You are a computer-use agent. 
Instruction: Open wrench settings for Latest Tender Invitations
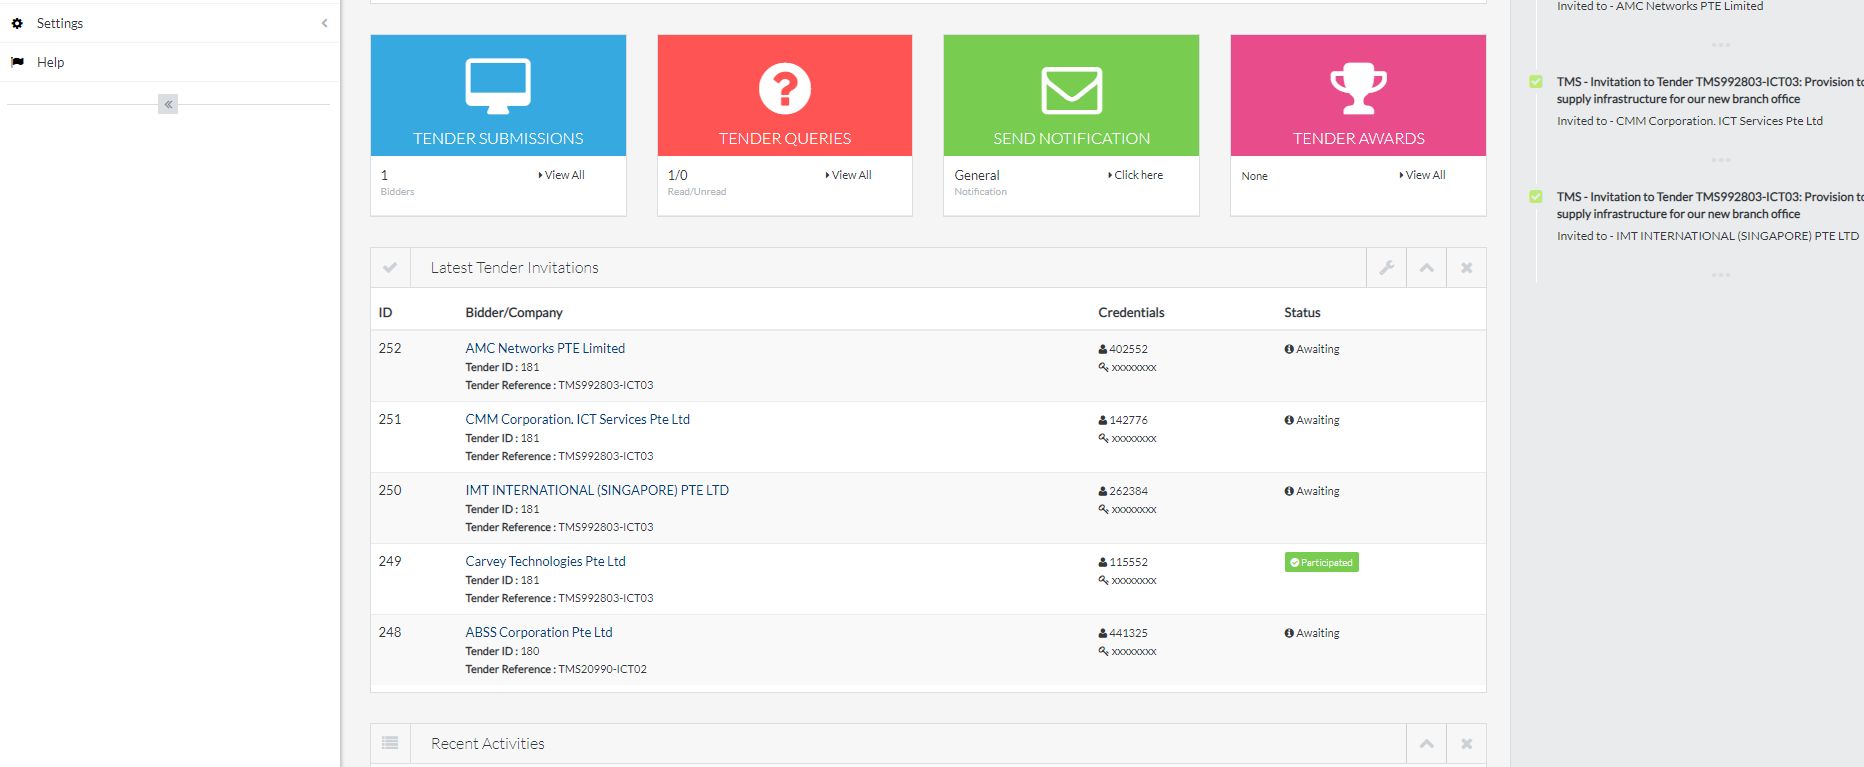pos(1386,268)
